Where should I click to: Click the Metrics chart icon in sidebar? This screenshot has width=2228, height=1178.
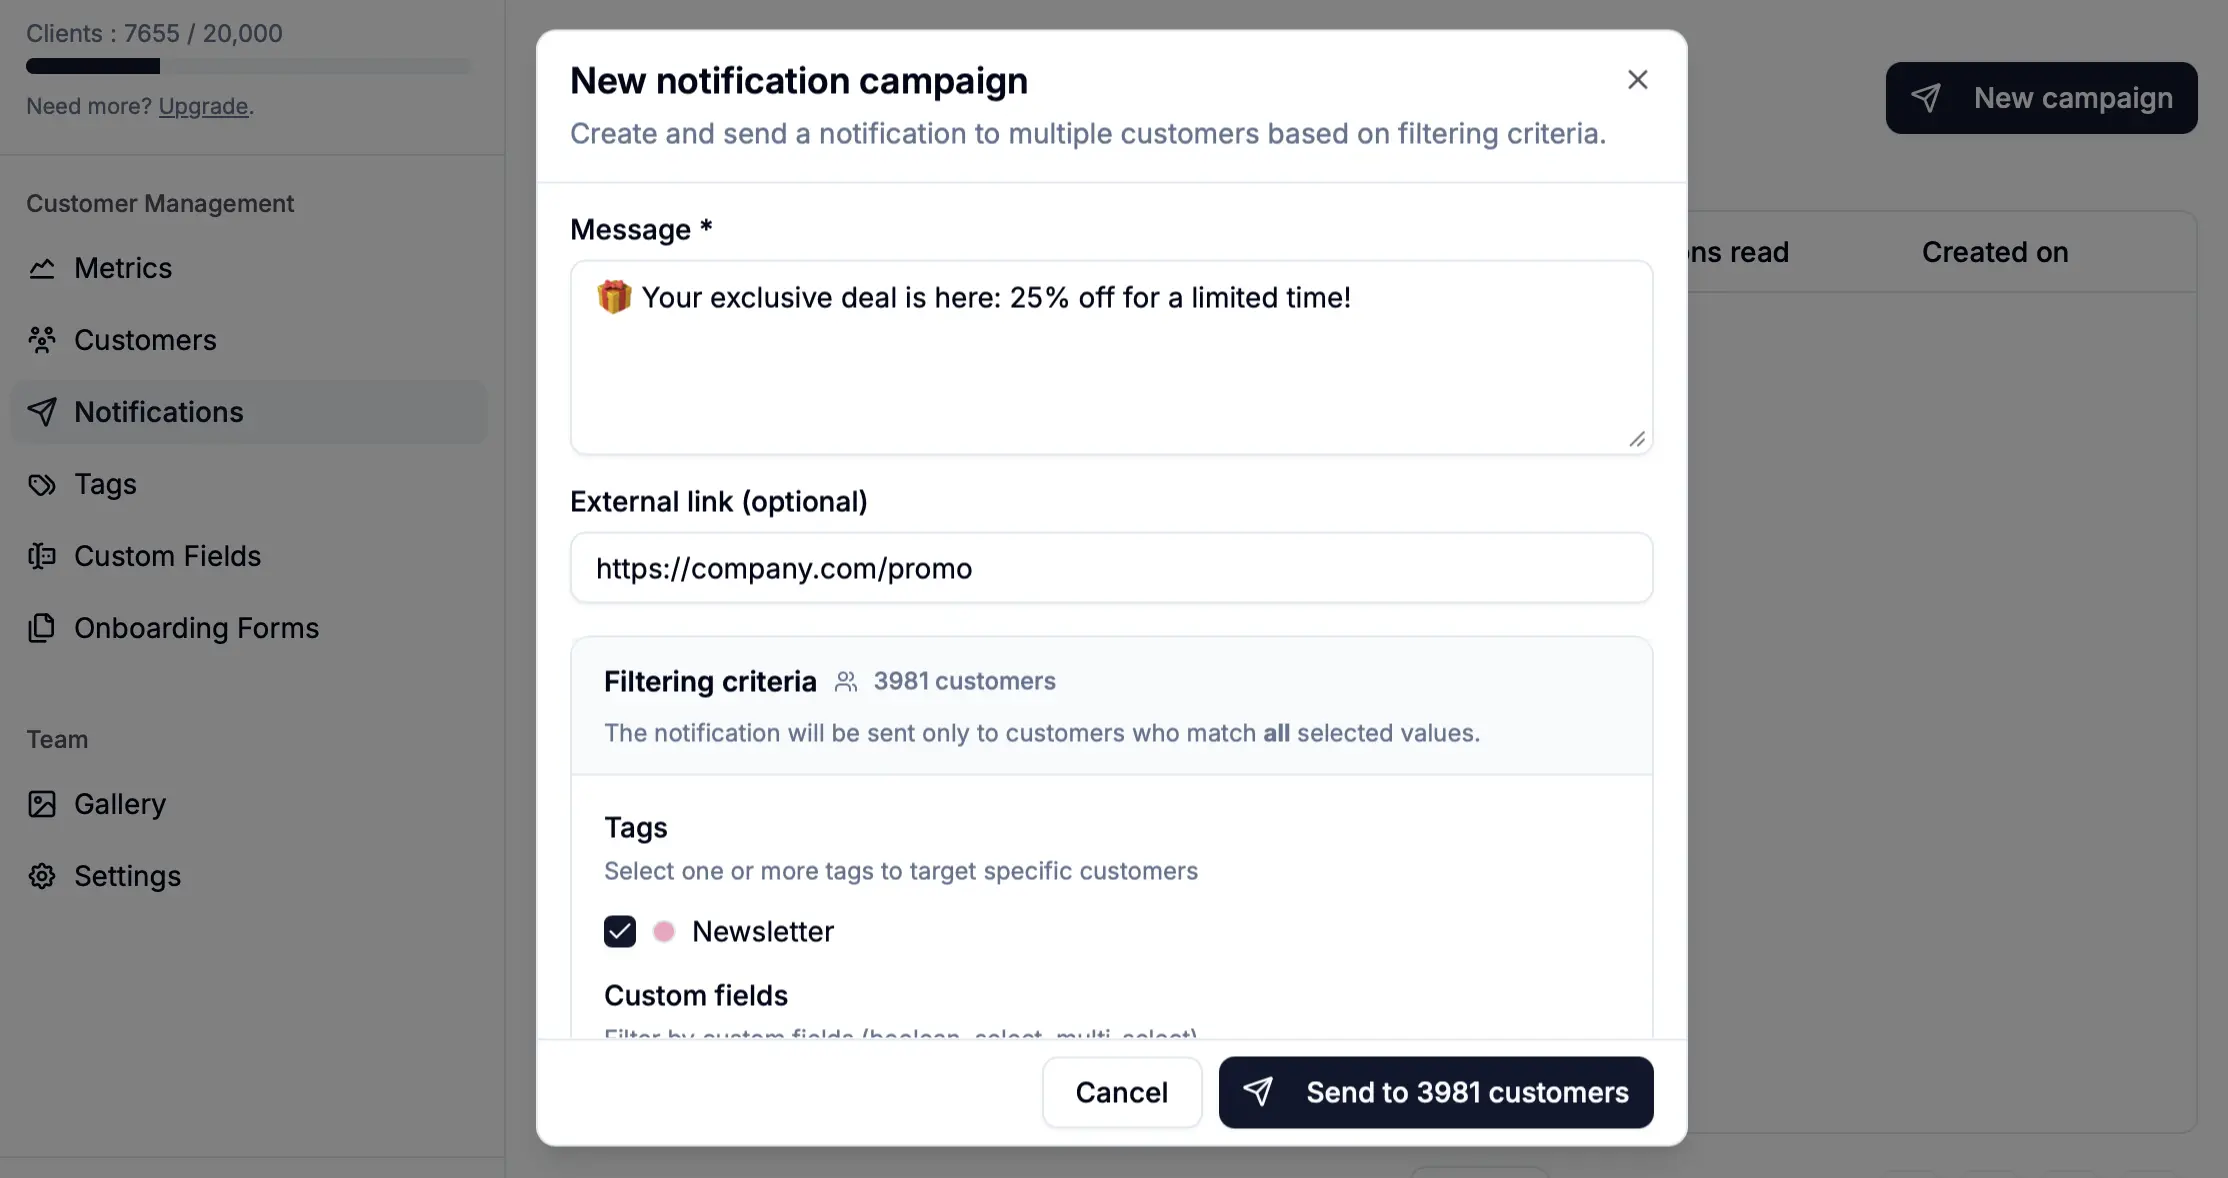coord(42,268)
